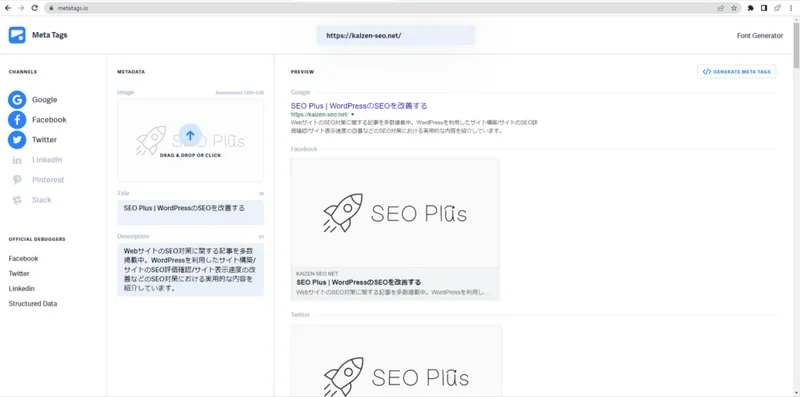Click the kaizen-seo.net URL input field
Image resolution: width=800 pixels, height=397 pixels.
pyautogui.click(x=395, y=36)
